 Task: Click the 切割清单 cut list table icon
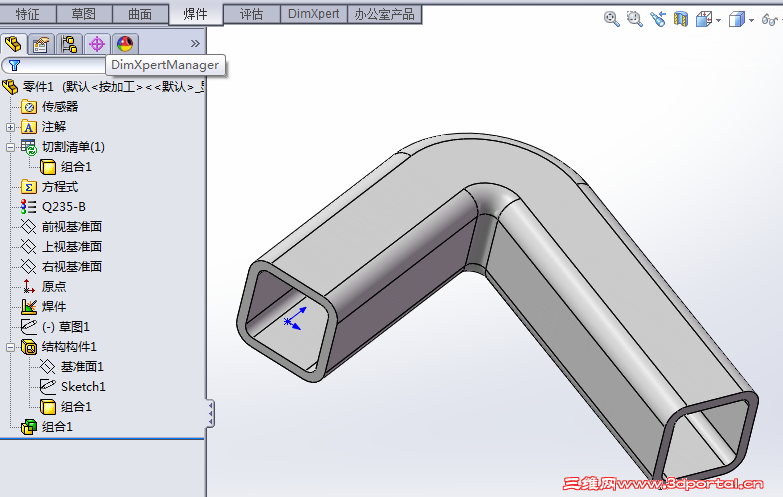point(29,147)
